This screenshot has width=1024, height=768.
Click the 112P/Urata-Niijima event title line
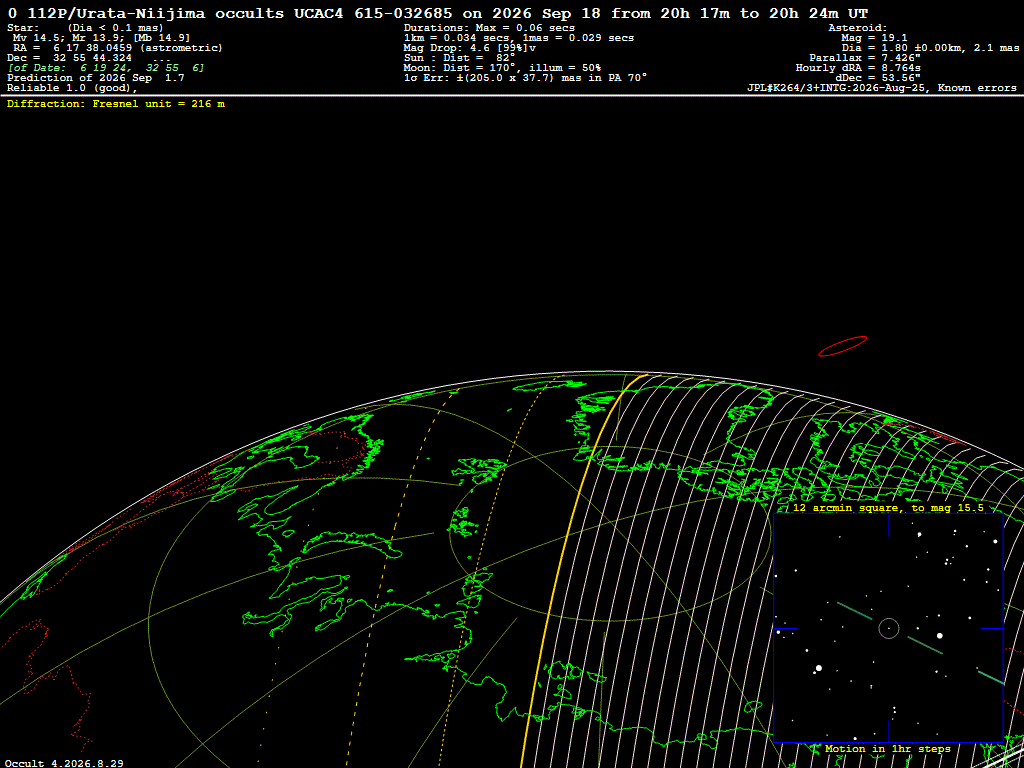(438, 13)
